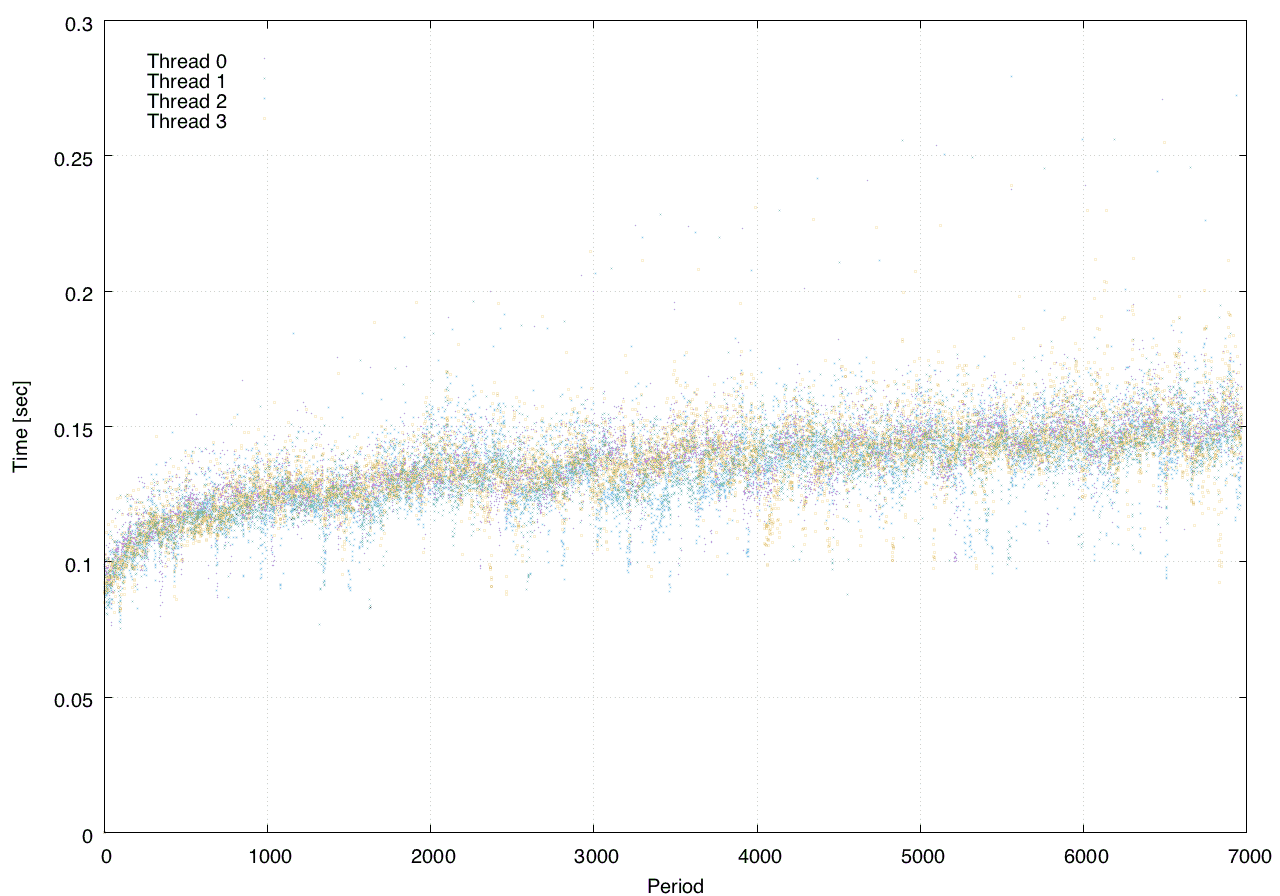The width and height of the screenshot is (1280, 896).
Task: Click the 3000 x-axis tick label
Action: [594, 857]
